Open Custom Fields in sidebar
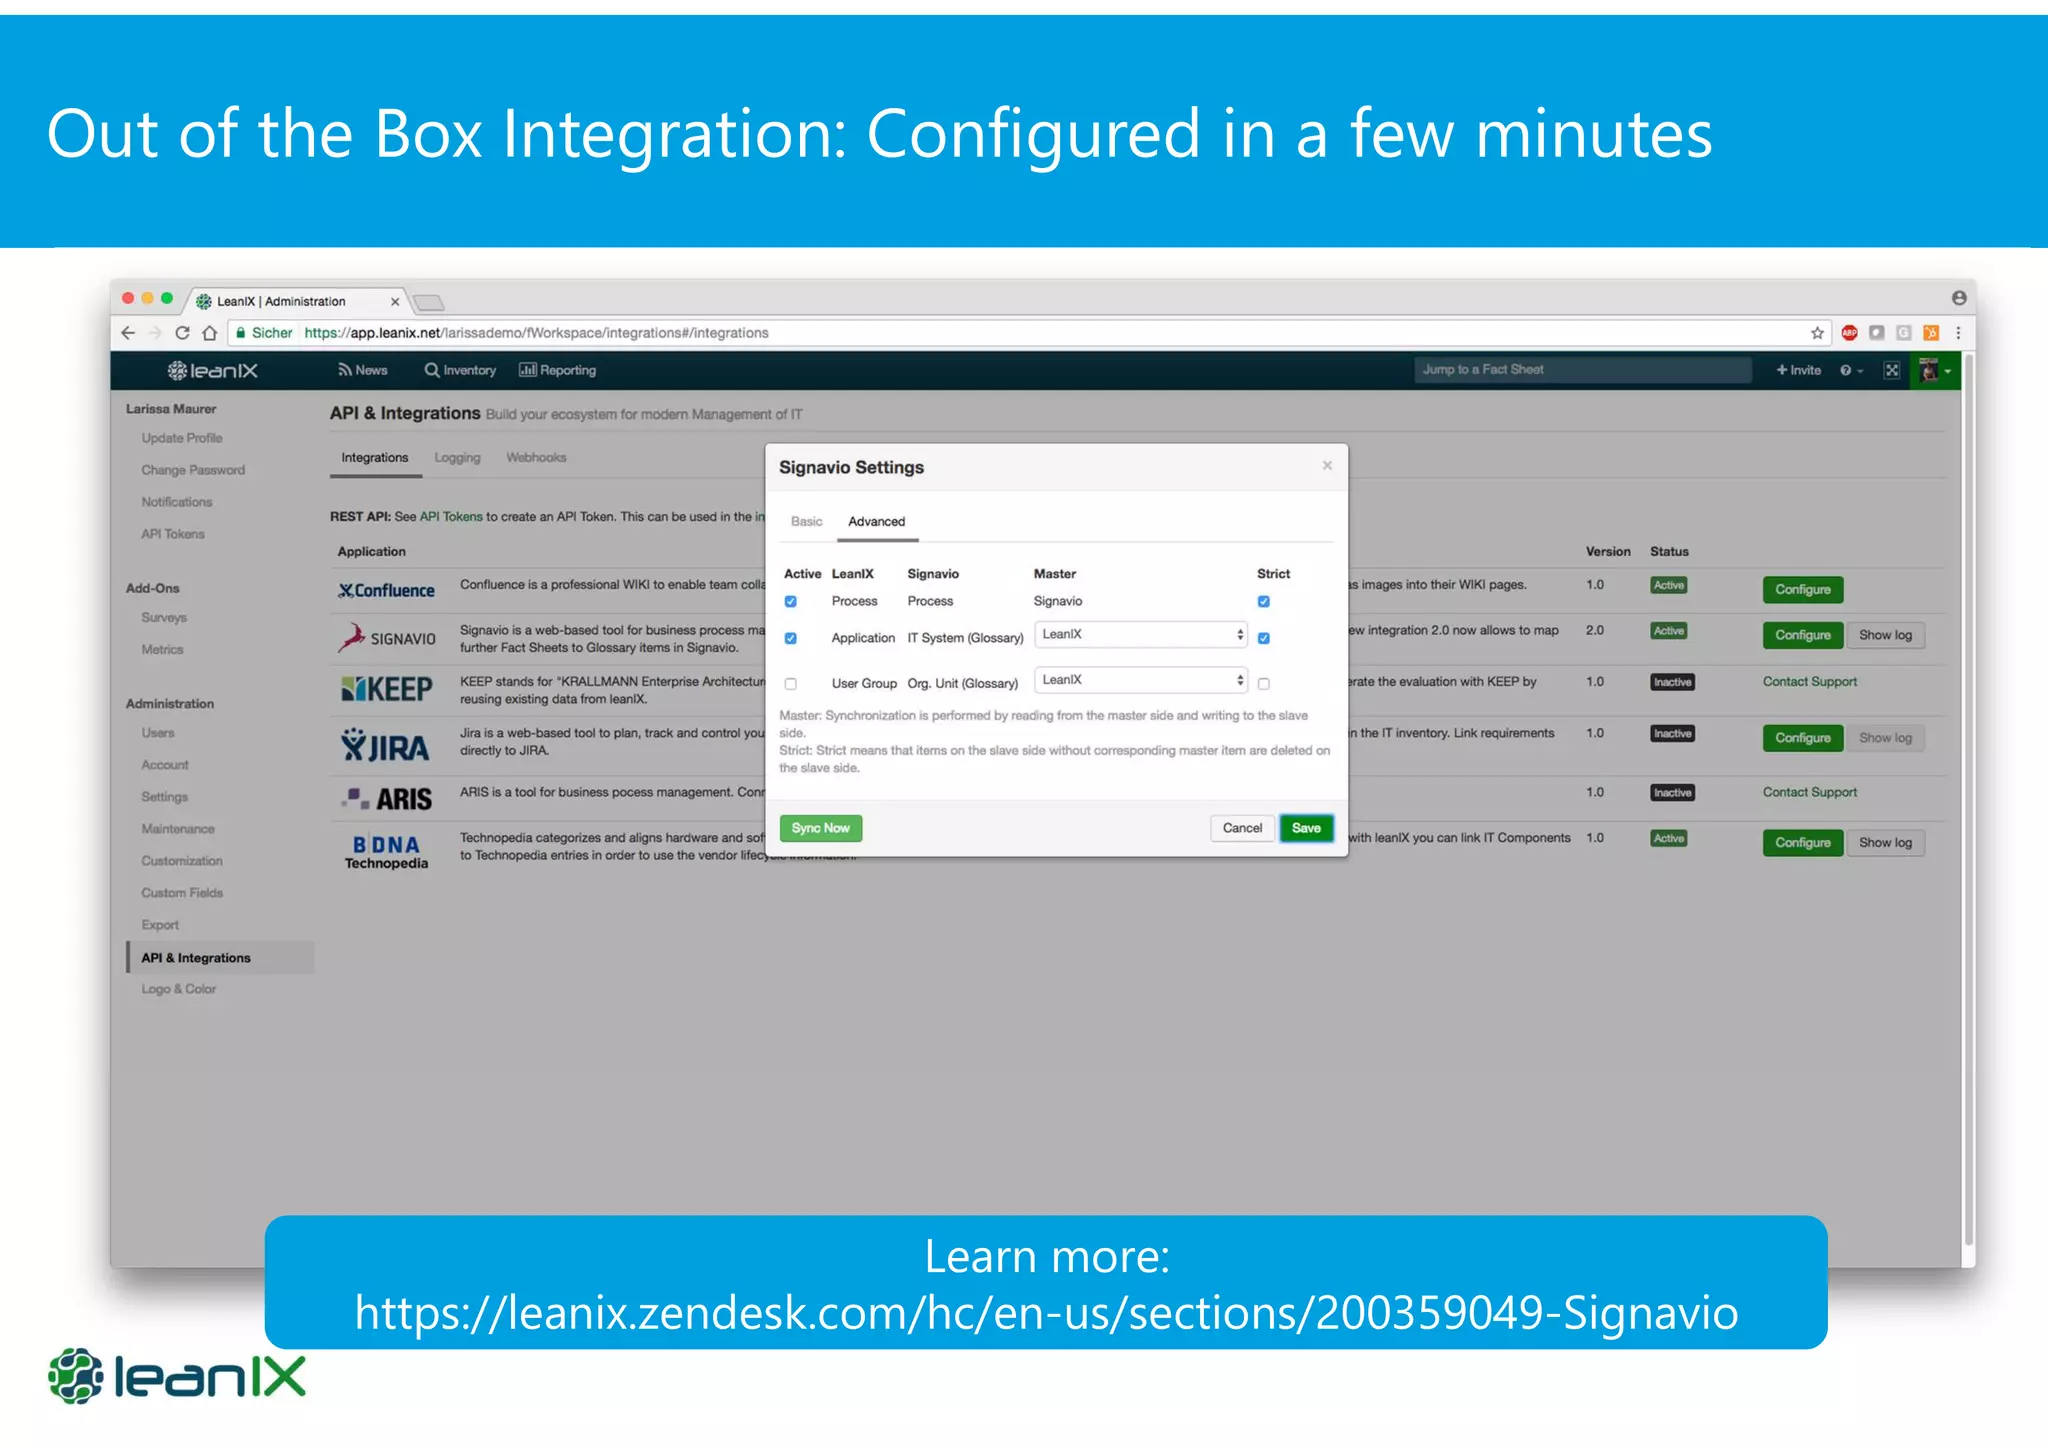 pos(182,893)
